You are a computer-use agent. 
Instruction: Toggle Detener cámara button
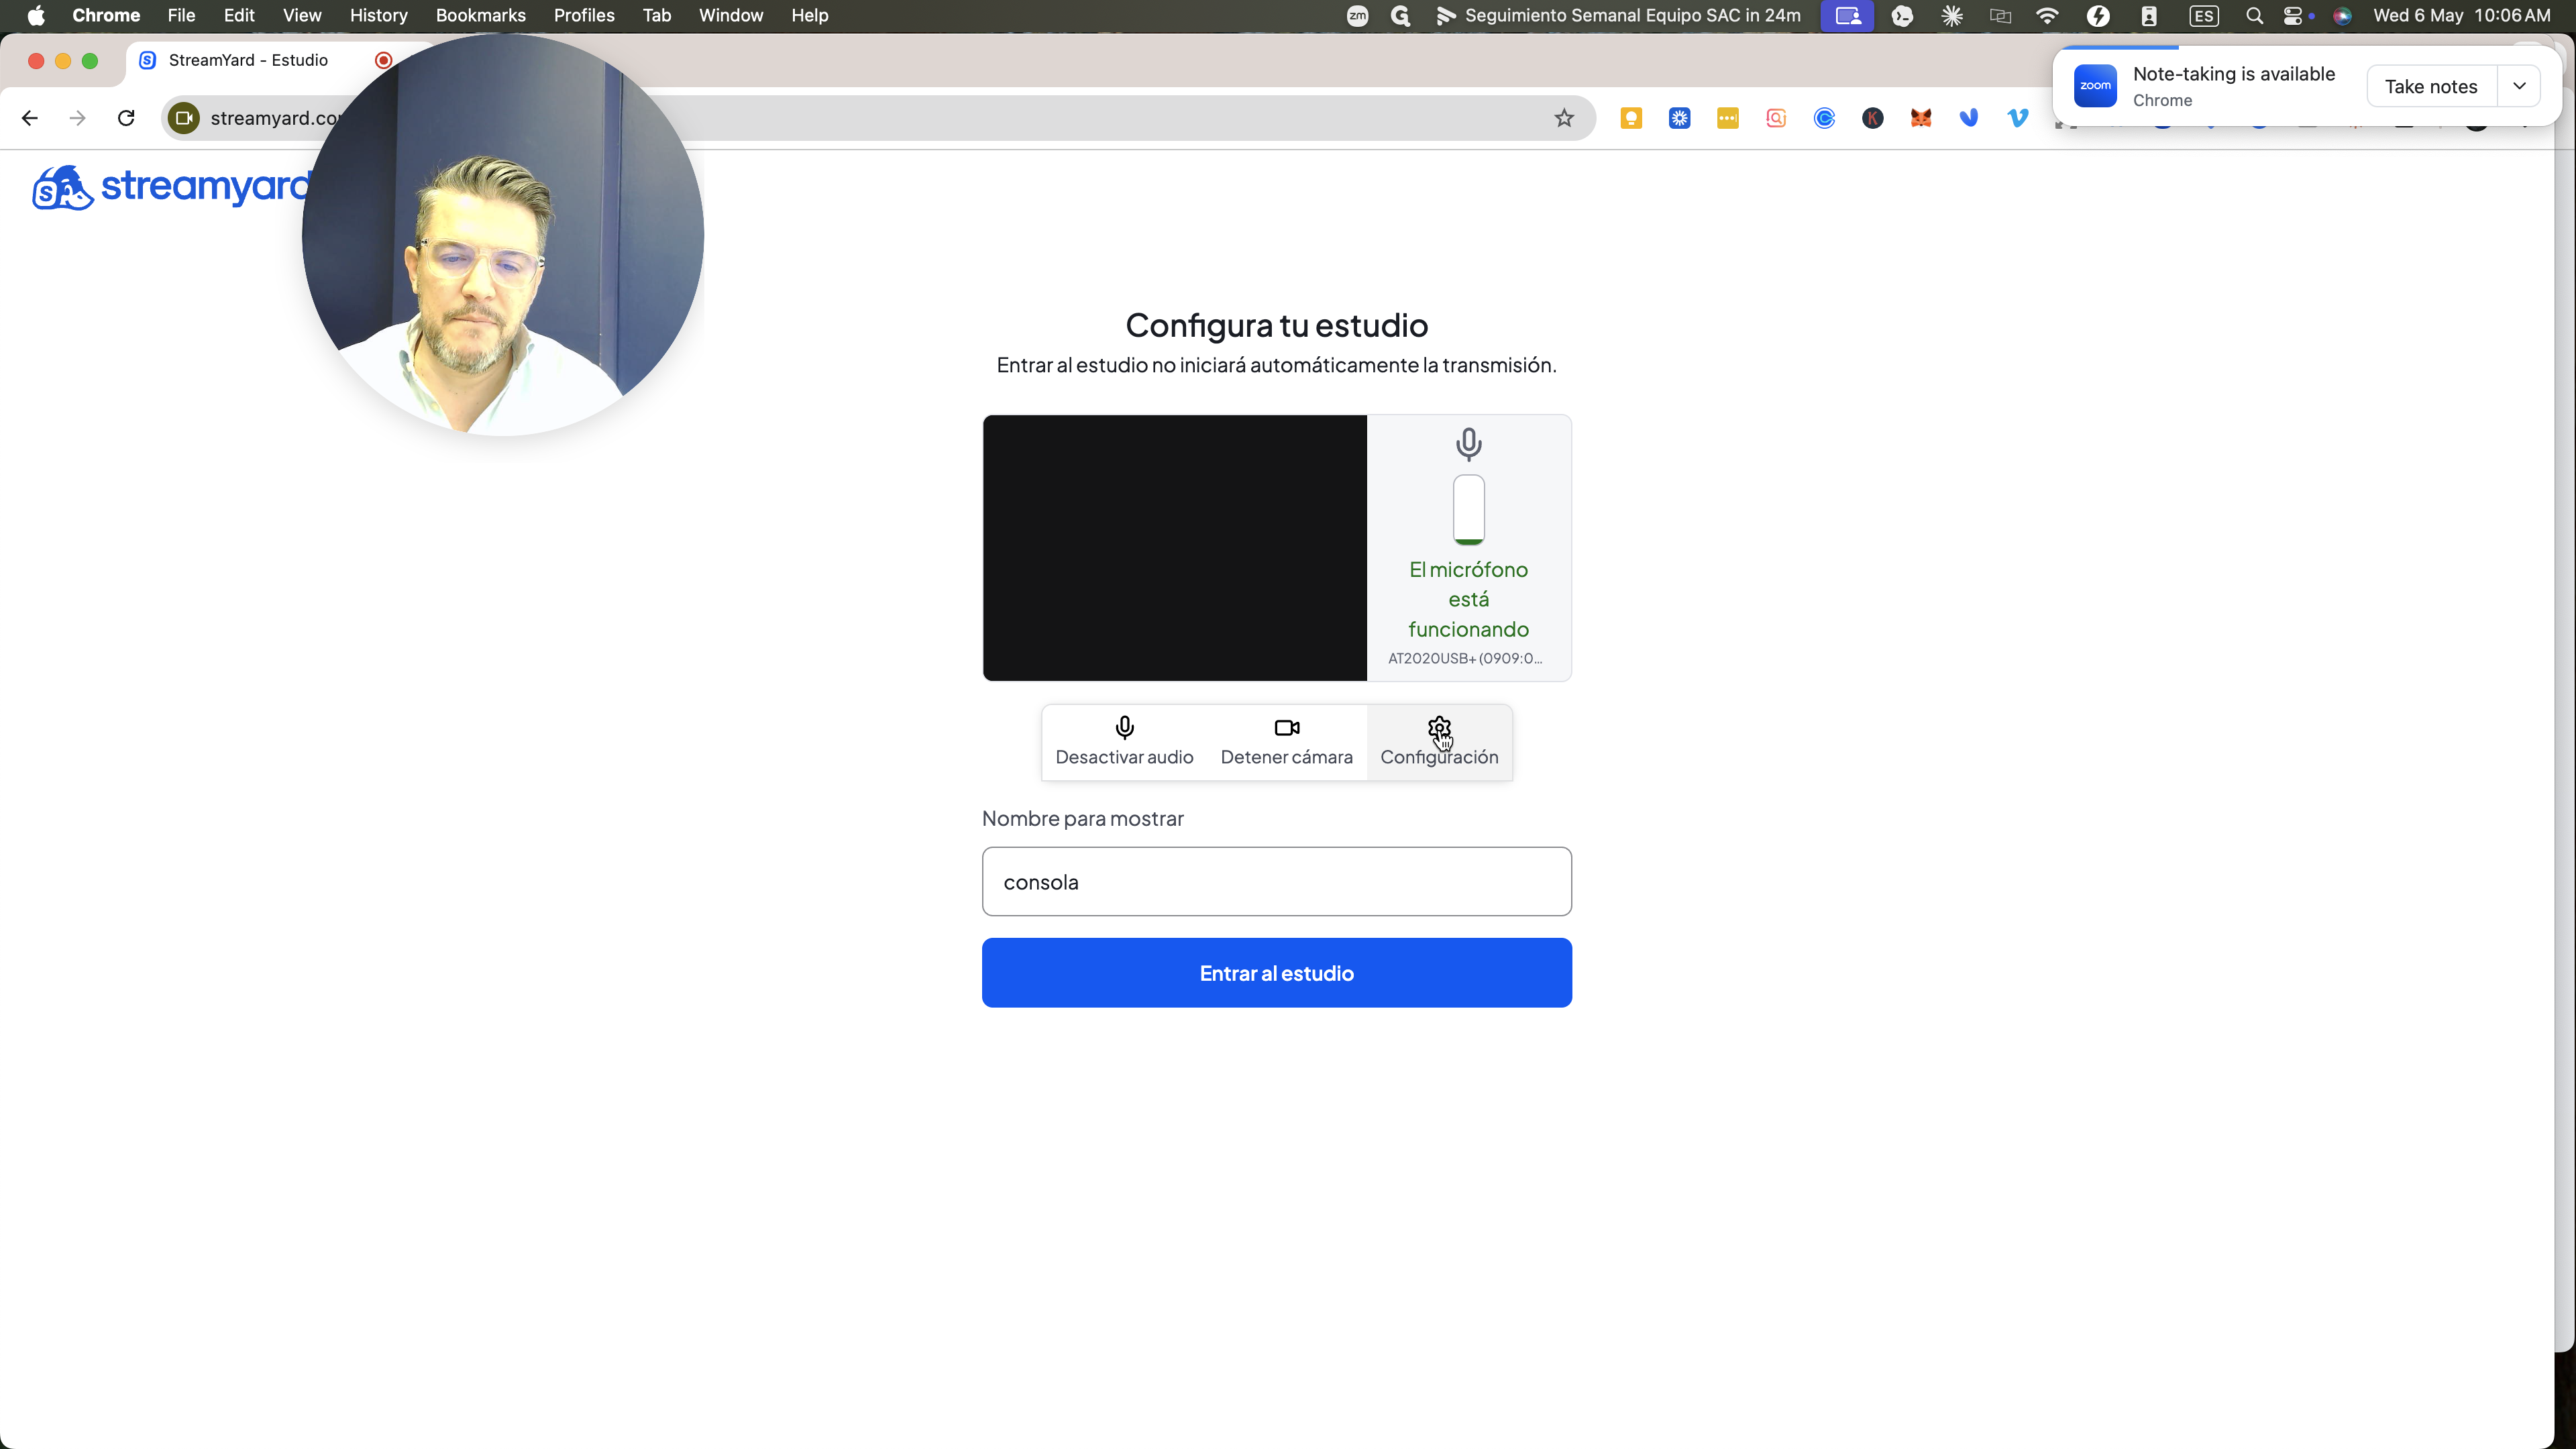tap(1286, 742)
